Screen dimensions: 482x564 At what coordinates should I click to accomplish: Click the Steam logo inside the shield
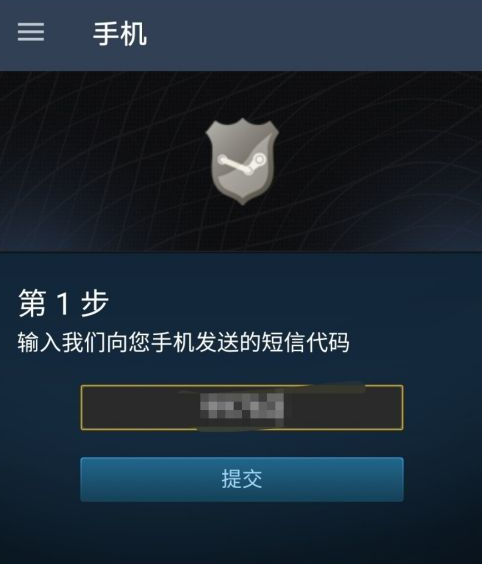[241, 164]
